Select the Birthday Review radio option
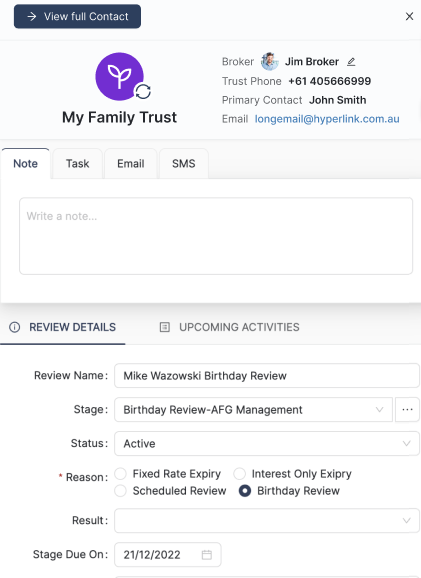Viewport: 421px width, 578px height. [245, 491]
